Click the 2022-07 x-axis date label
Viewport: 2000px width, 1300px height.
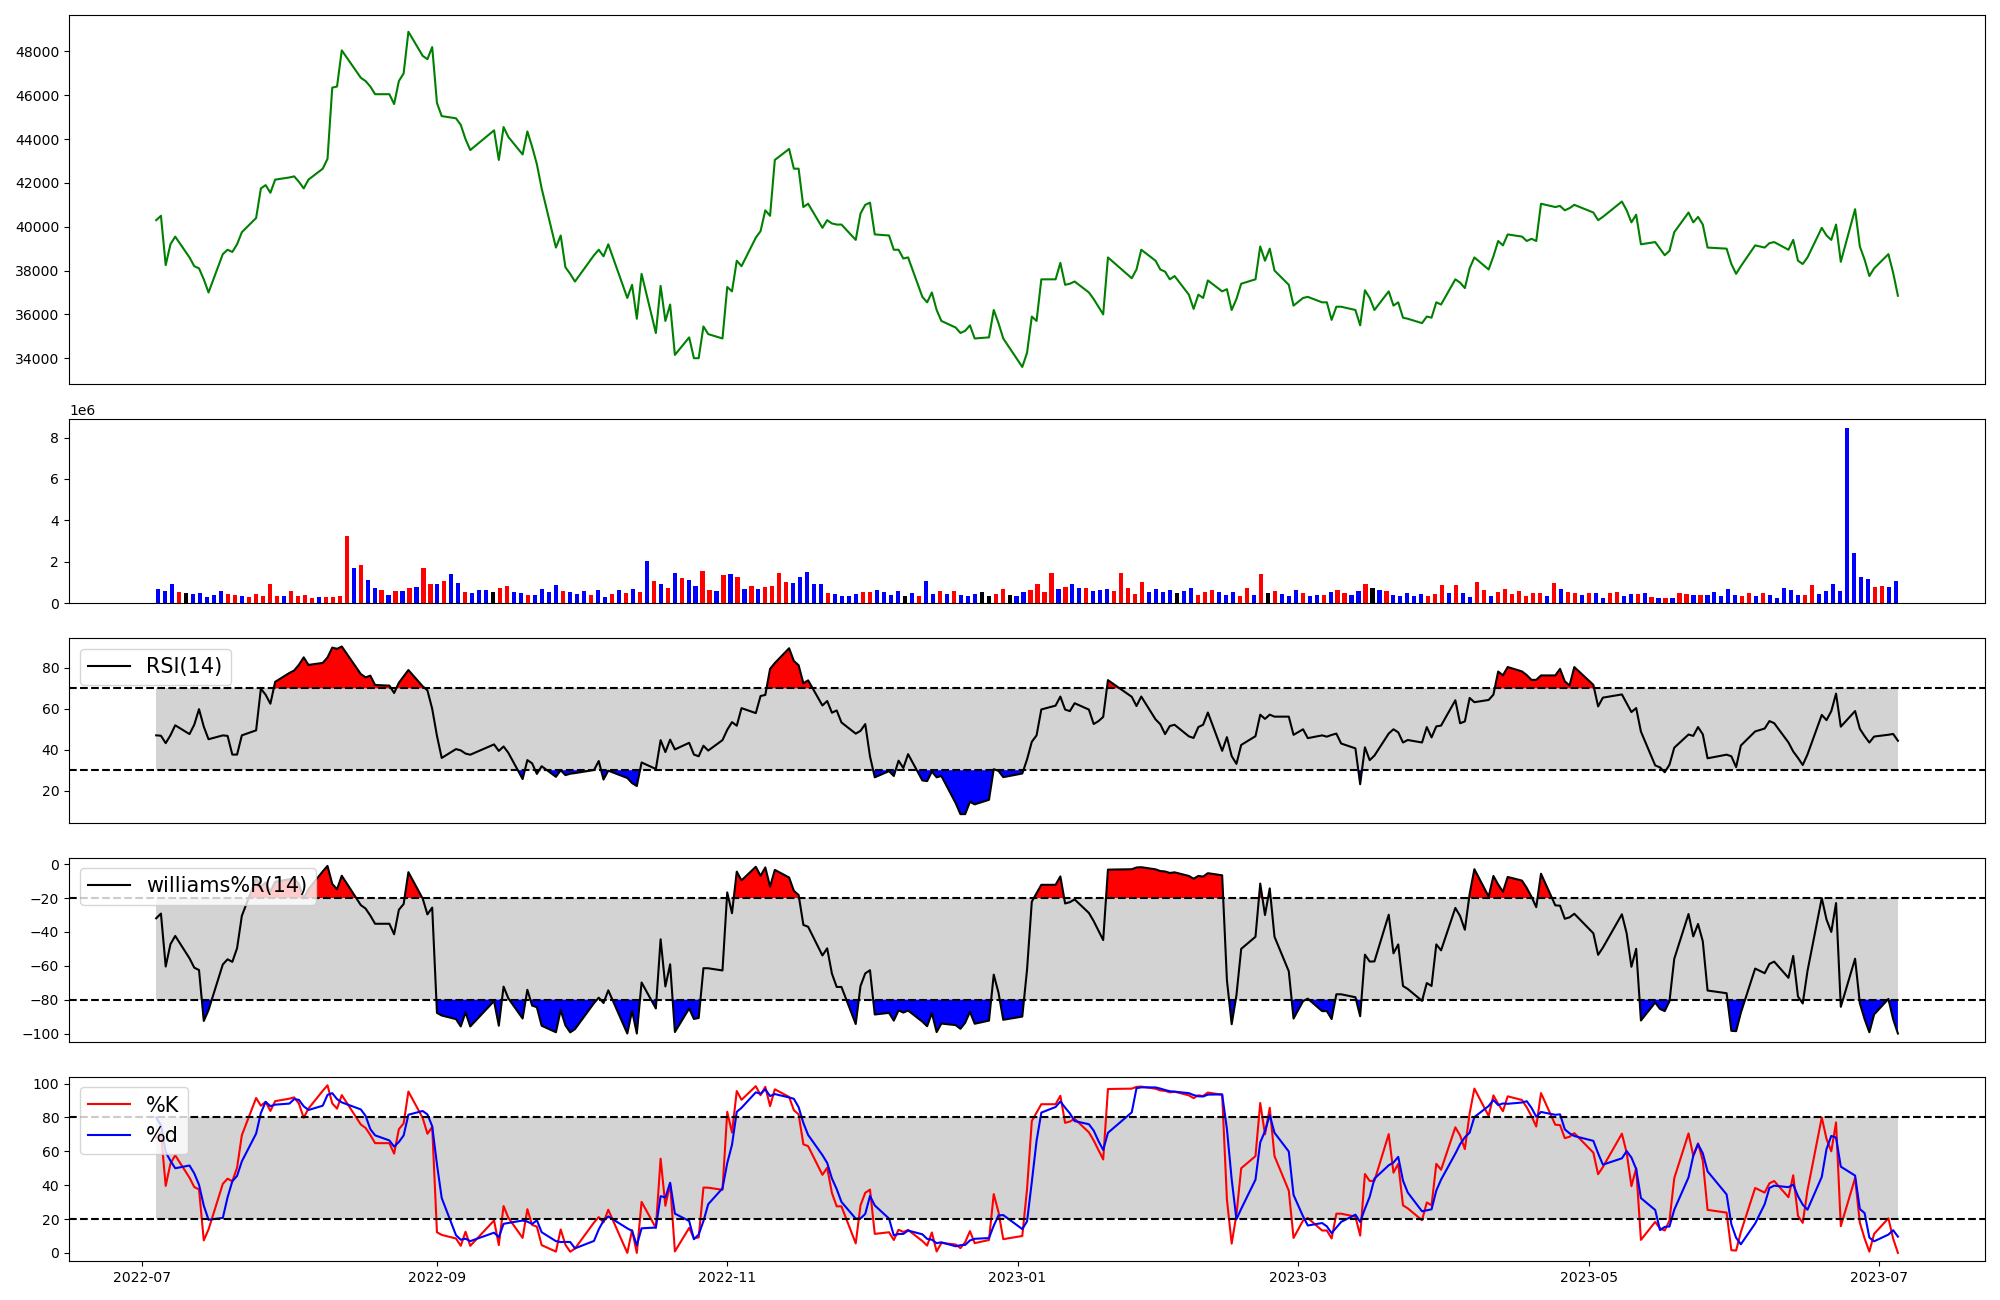[x=142, y=1276]
